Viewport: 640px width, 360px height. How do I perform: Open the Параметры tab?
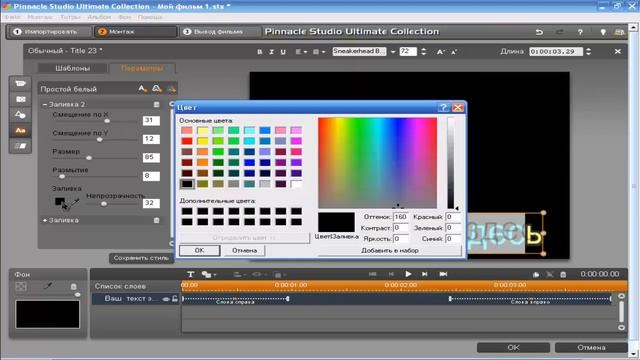pos(142,68)
